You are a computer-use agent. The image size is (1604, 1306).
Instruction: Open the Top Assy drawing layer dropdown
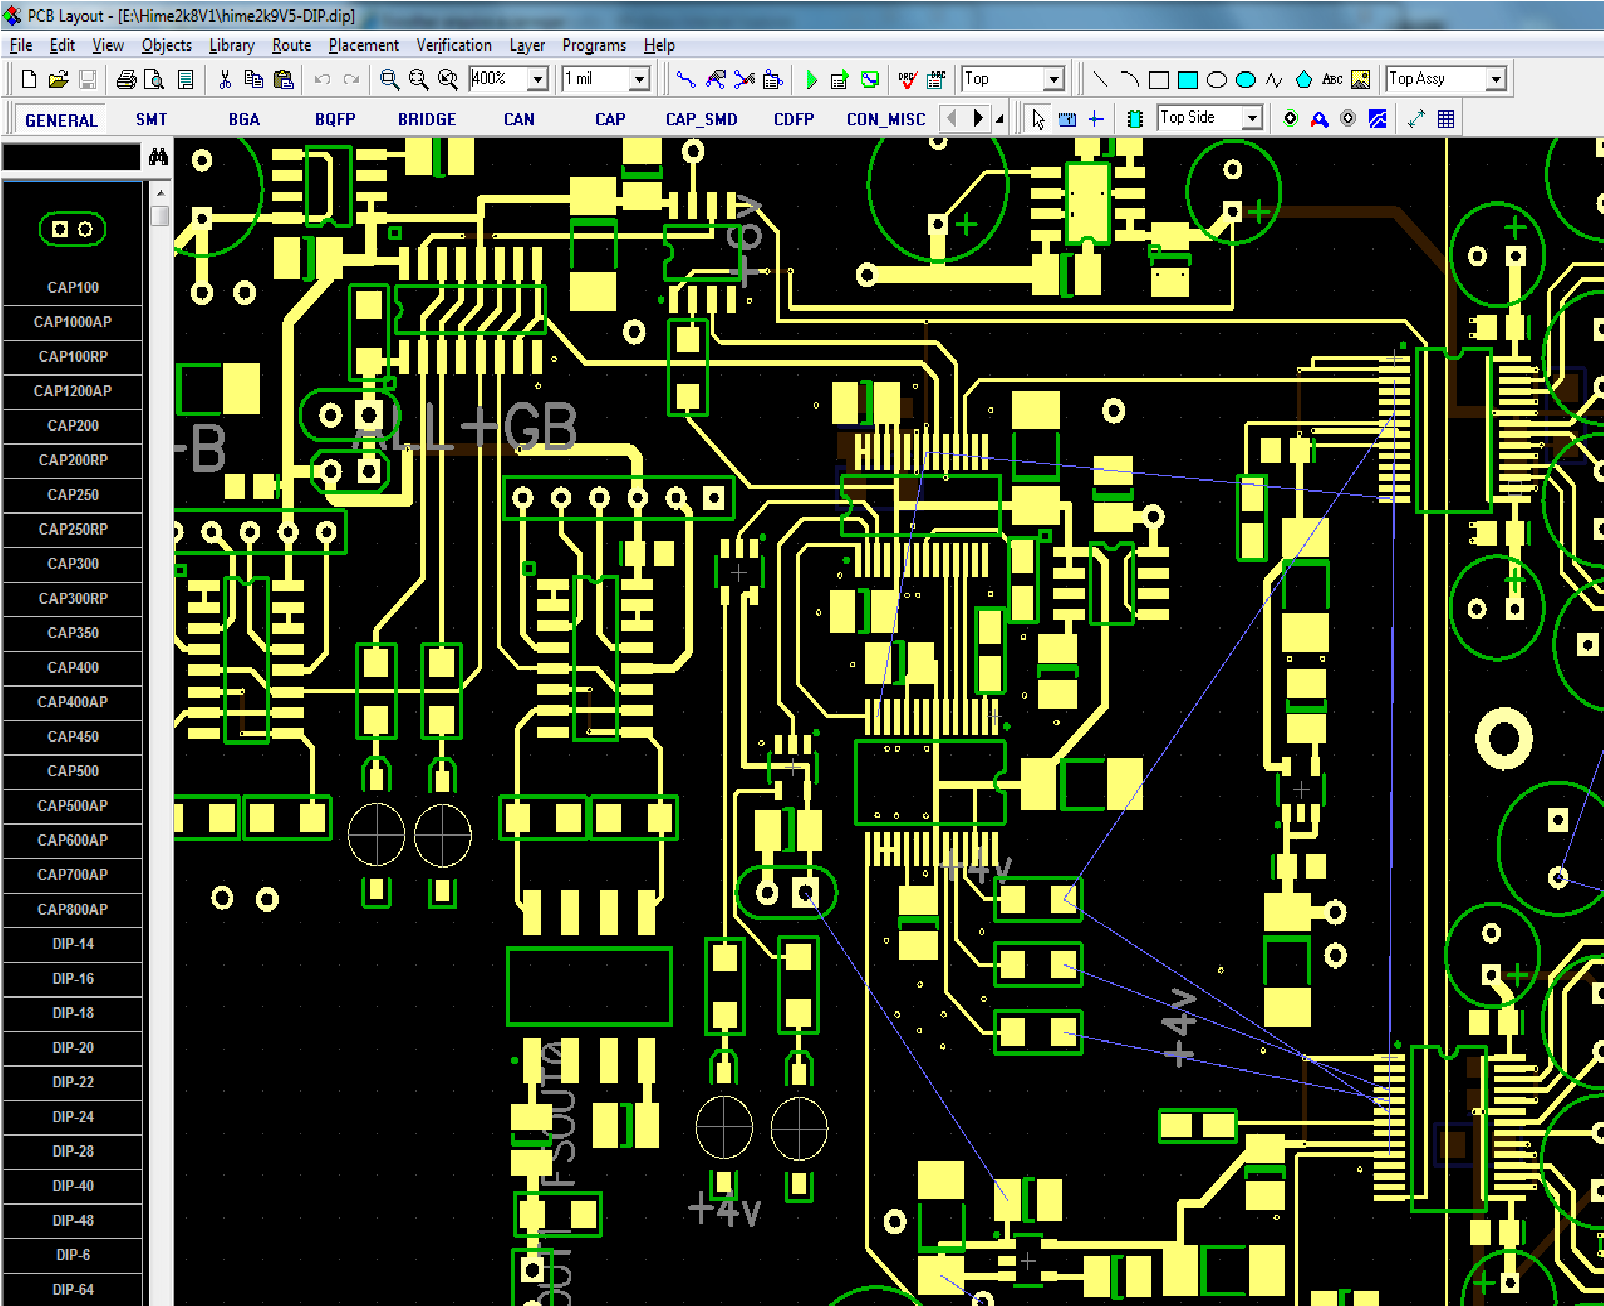tap(1496, 79)
